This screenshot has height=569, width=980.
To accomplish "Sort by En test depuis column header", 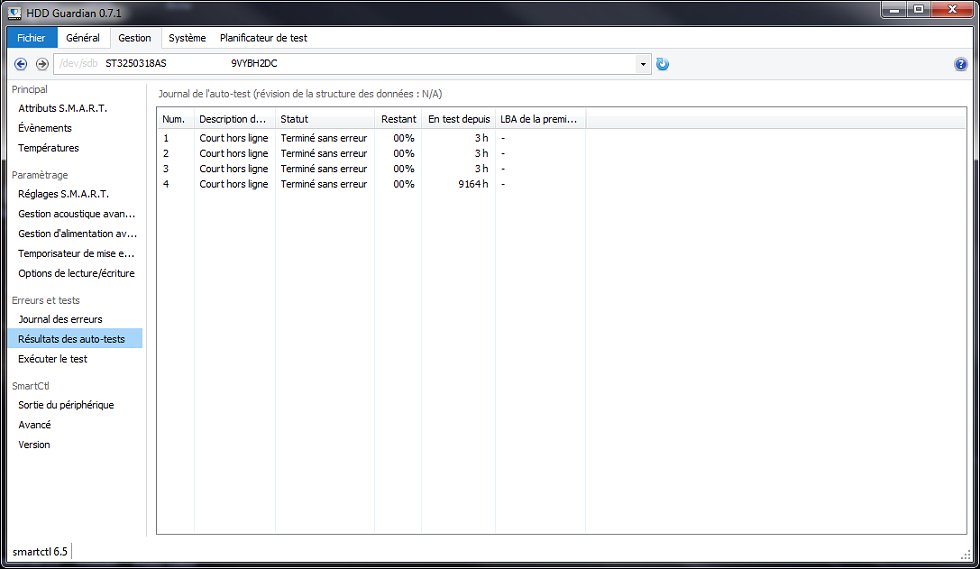I will pos(459,119).
